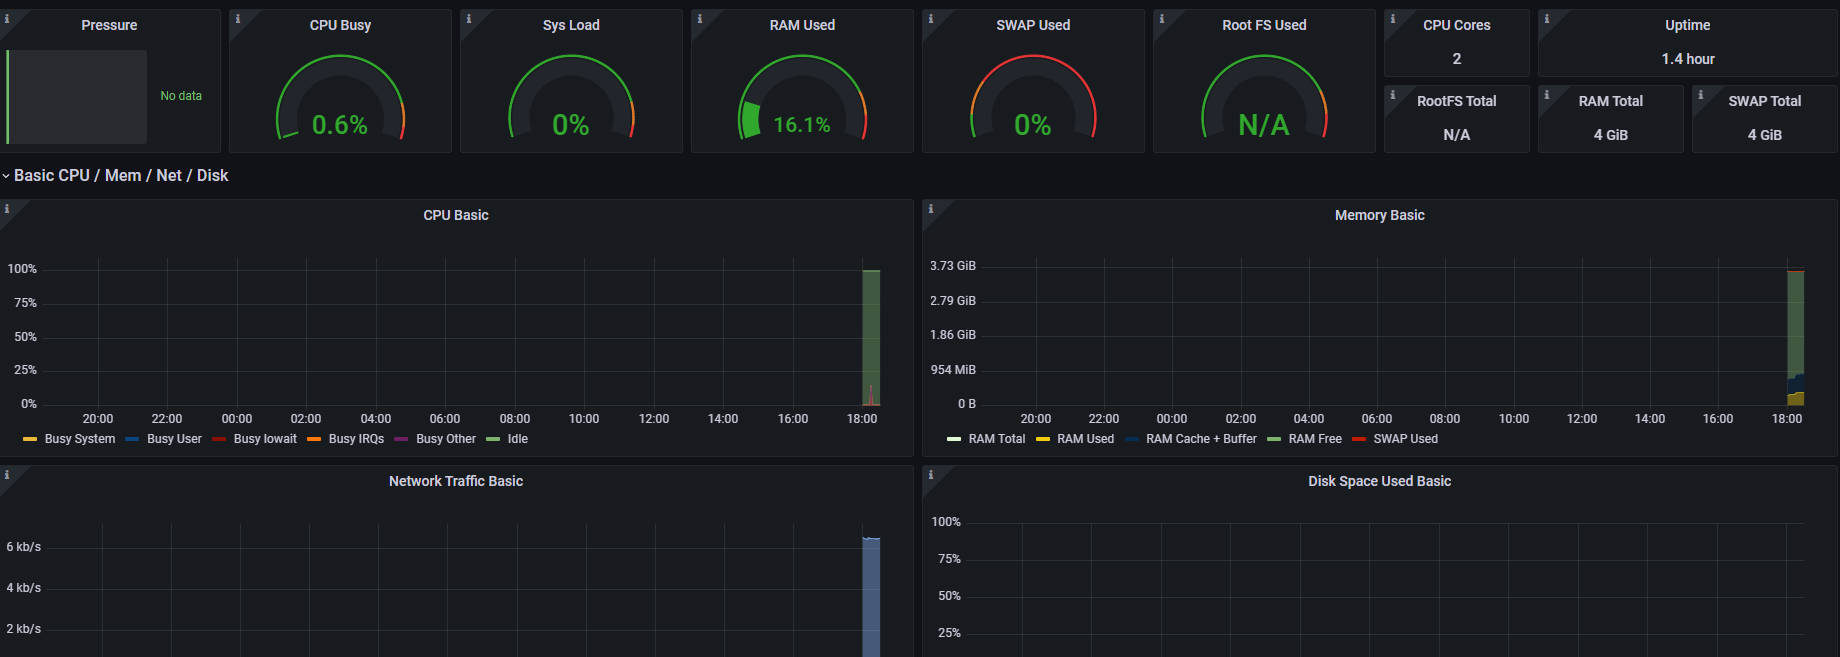The height and width of the screenshot is (657, 1840).
Task: Click the 4 GiB value under RAM Total
Action: click(1611, 135)
